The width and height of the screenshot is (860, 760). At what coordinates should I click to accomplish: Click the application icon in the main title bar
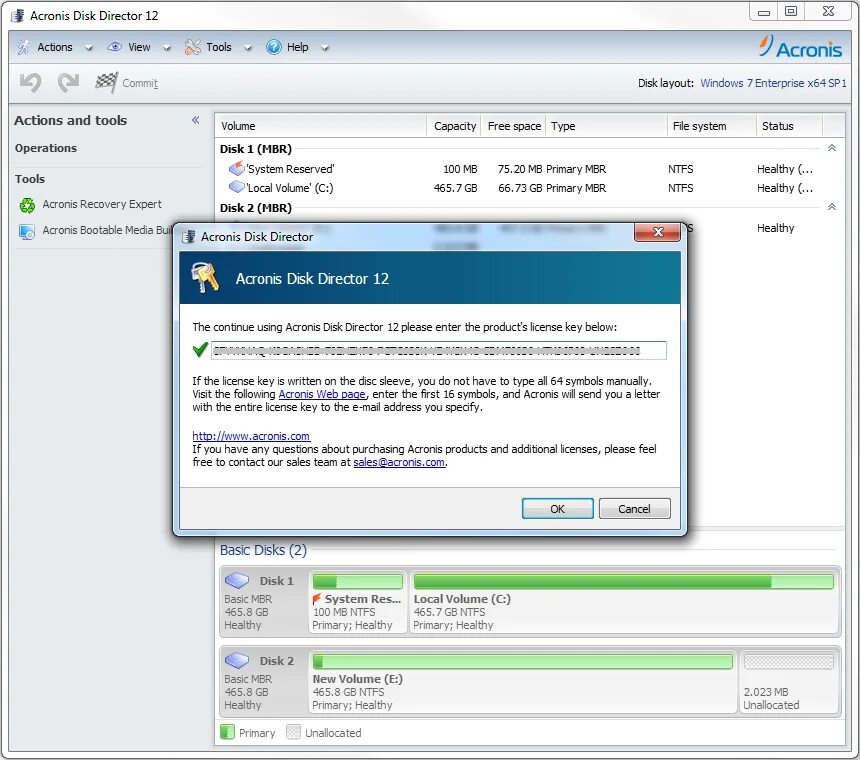click(x=18, y=15)
